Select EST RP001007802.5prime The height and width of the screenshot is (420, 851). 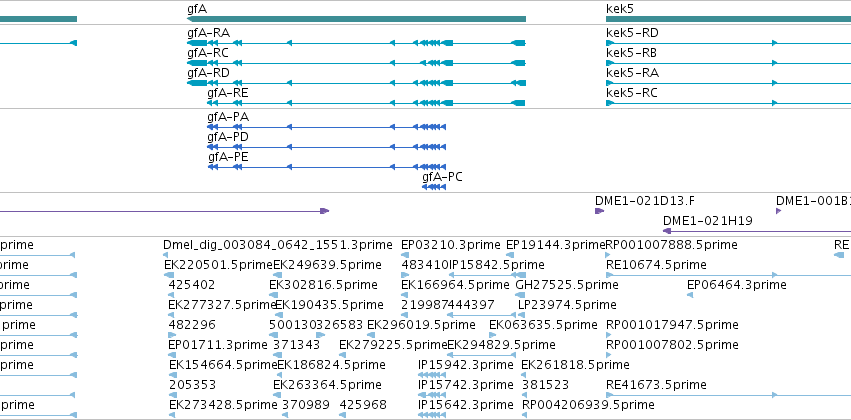click(672, 346)
